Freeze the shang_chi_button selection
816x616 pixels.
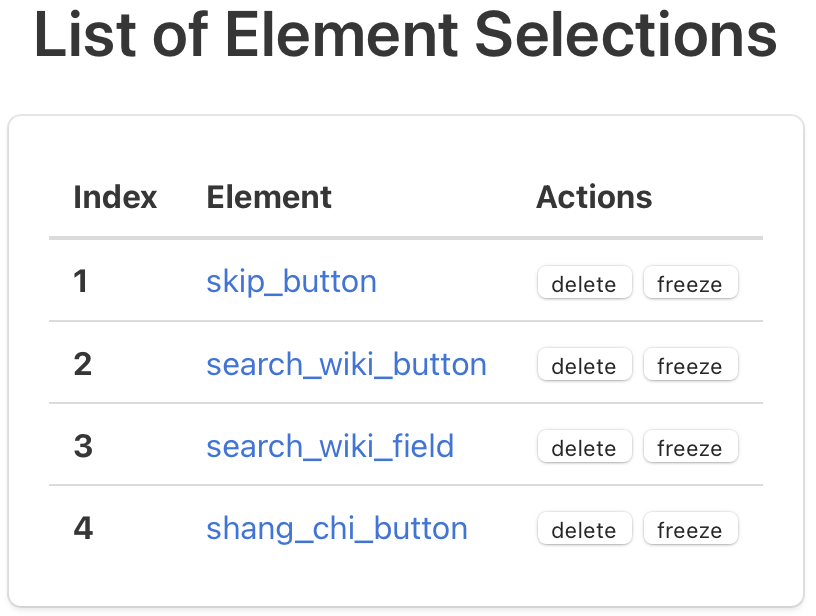(x=690, y=529)
